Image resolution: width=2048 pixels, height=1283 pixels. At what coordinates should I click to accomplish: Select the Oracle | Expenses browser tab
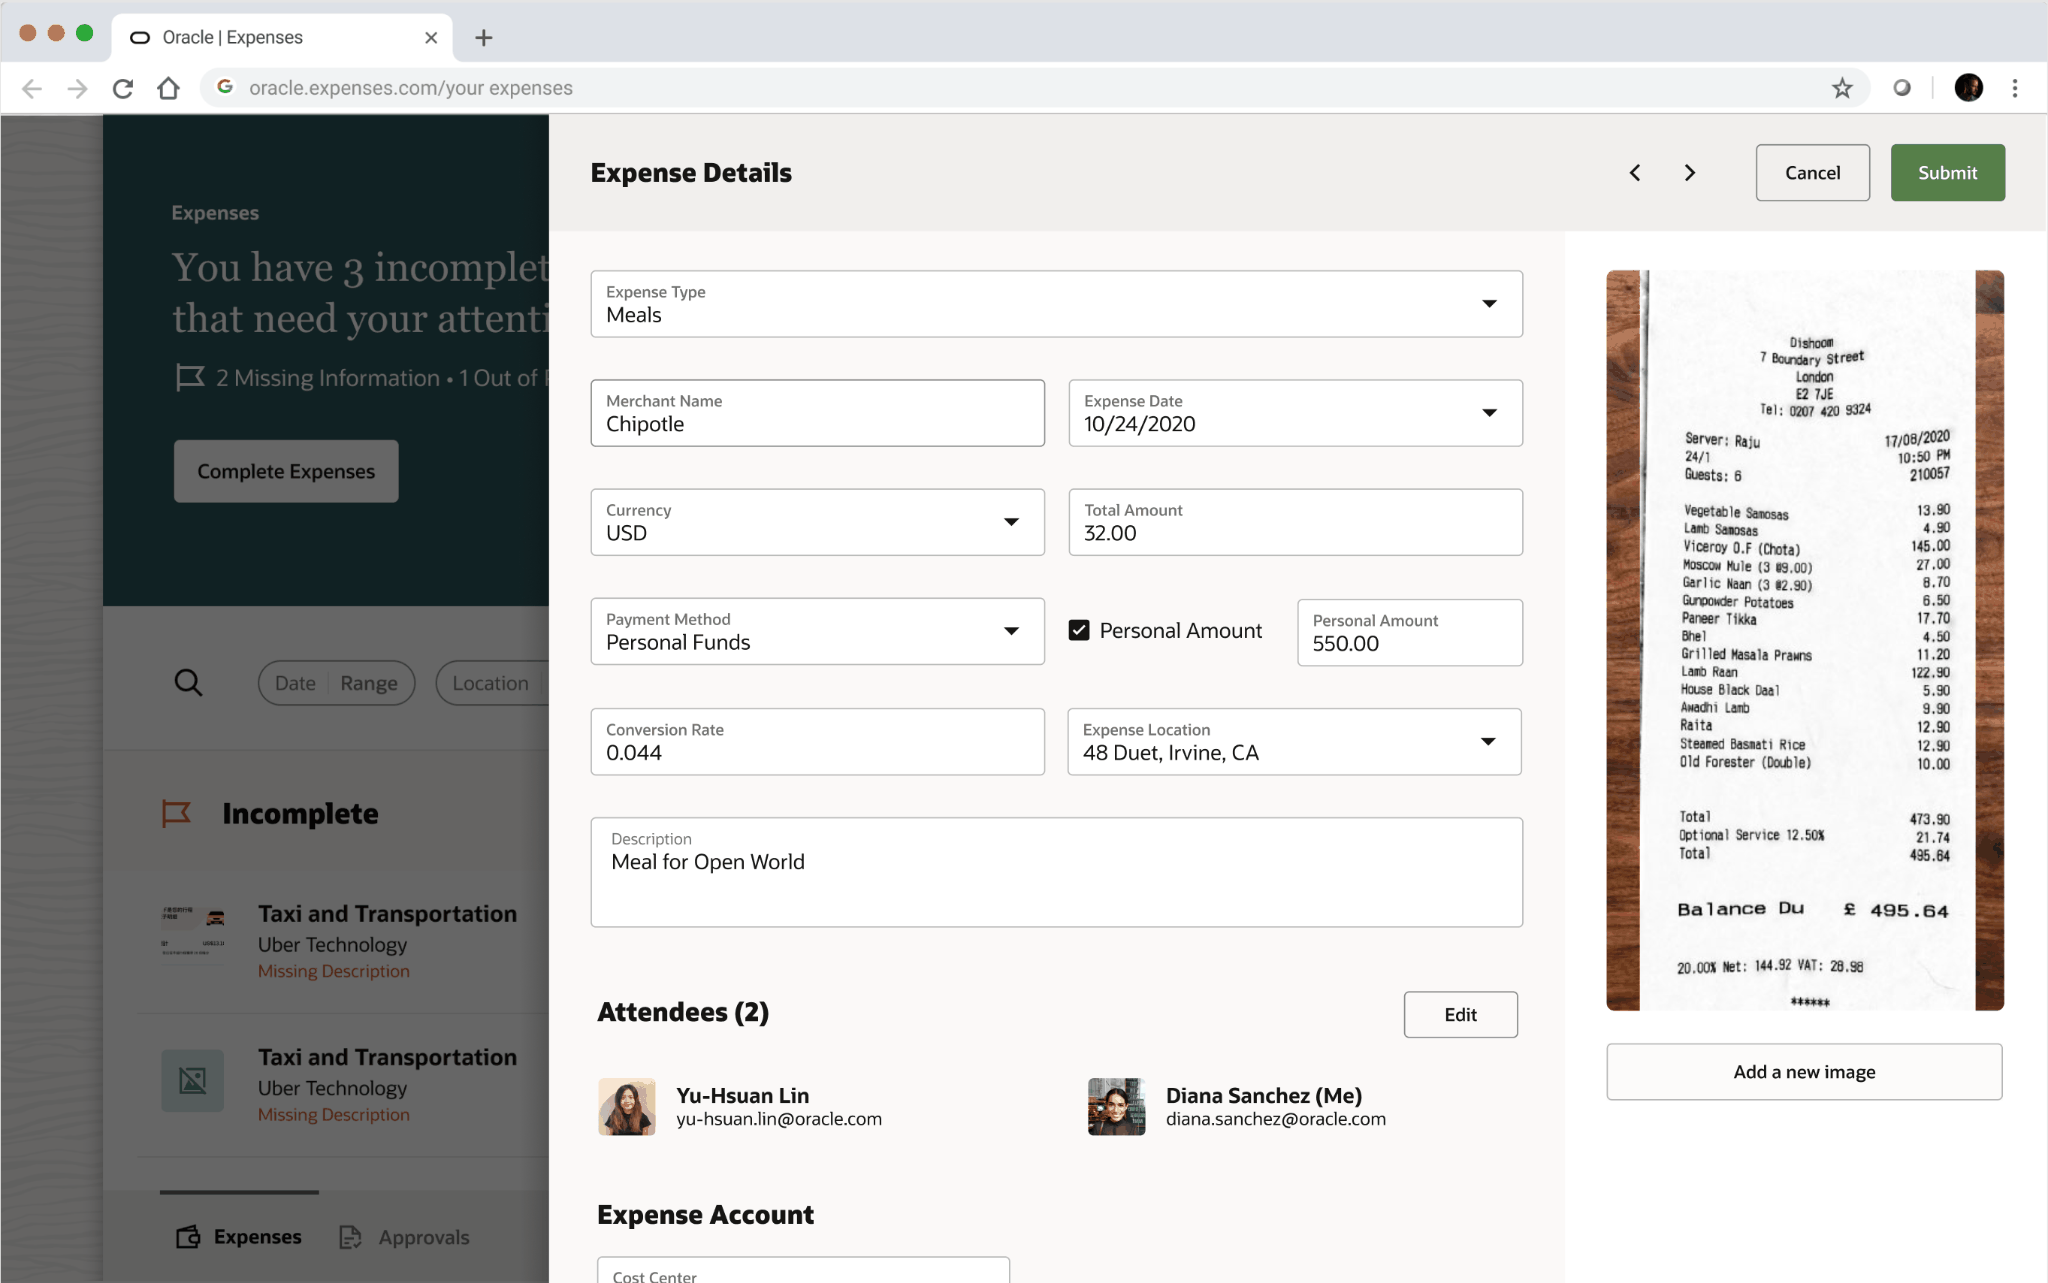coord(282,38)
